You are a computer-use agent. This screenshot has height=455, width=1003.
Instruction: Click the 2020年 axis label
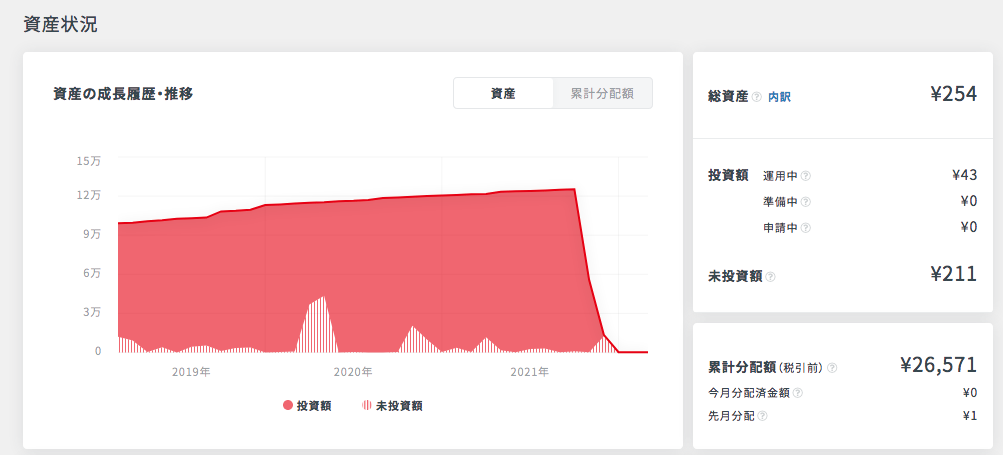pos(353,371)
